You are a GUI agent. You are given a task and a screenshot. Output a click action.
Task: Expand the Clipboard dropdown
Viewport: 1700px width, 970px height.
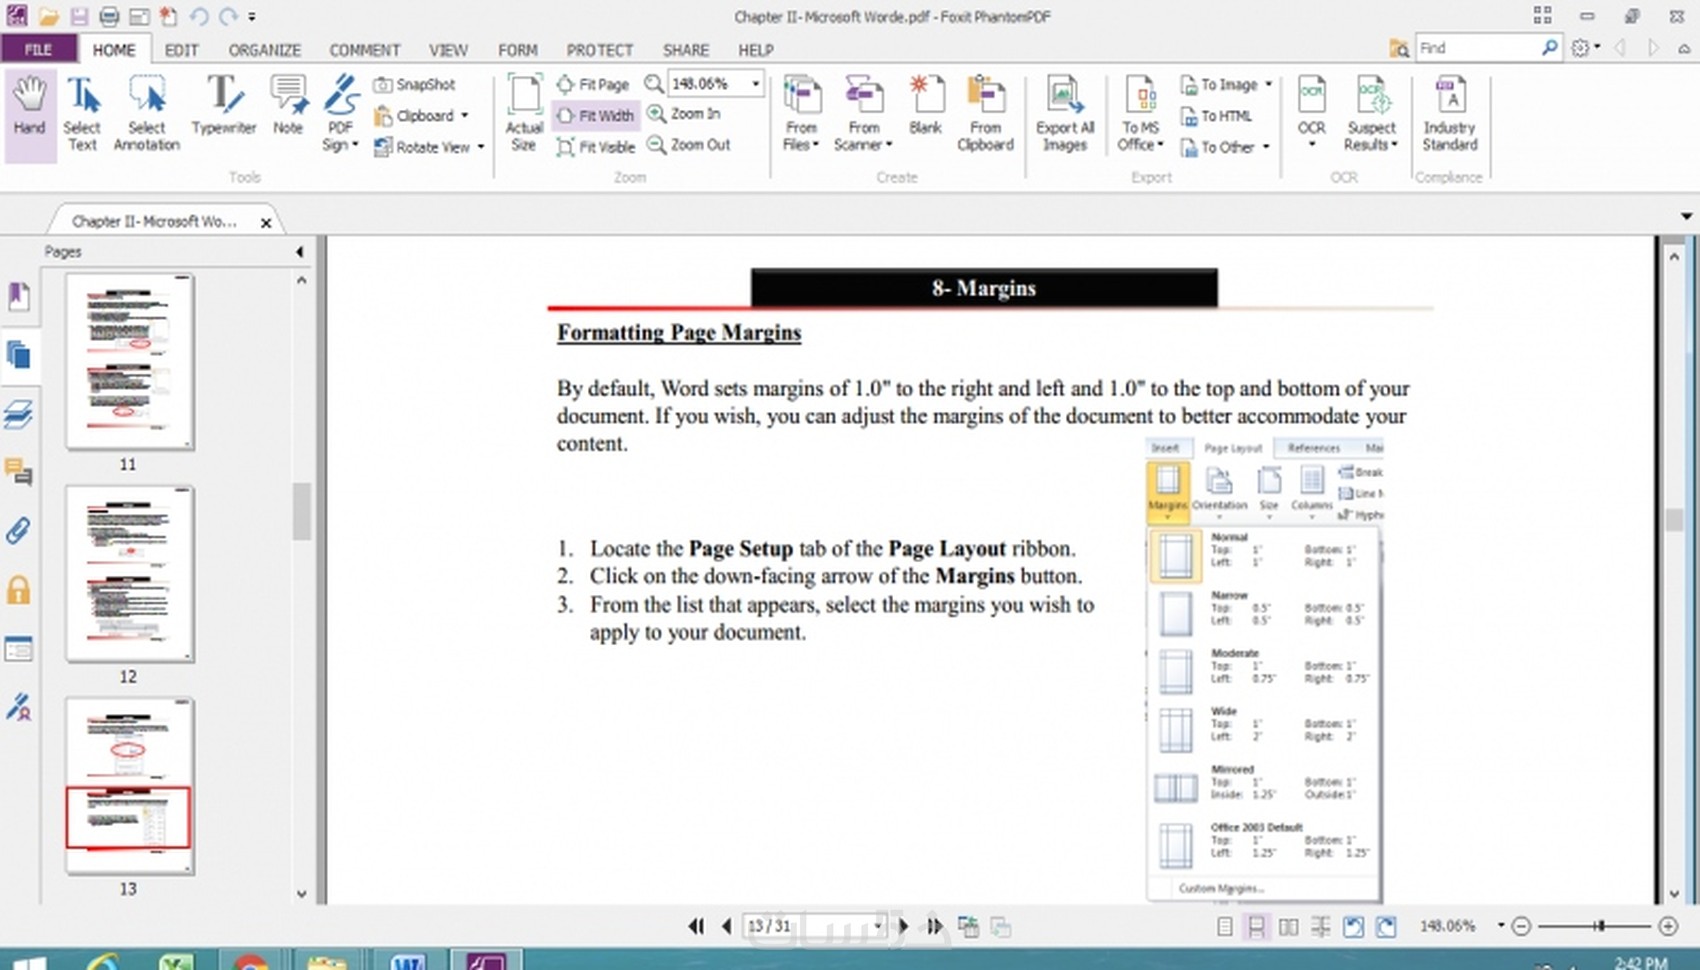(464, 116)
